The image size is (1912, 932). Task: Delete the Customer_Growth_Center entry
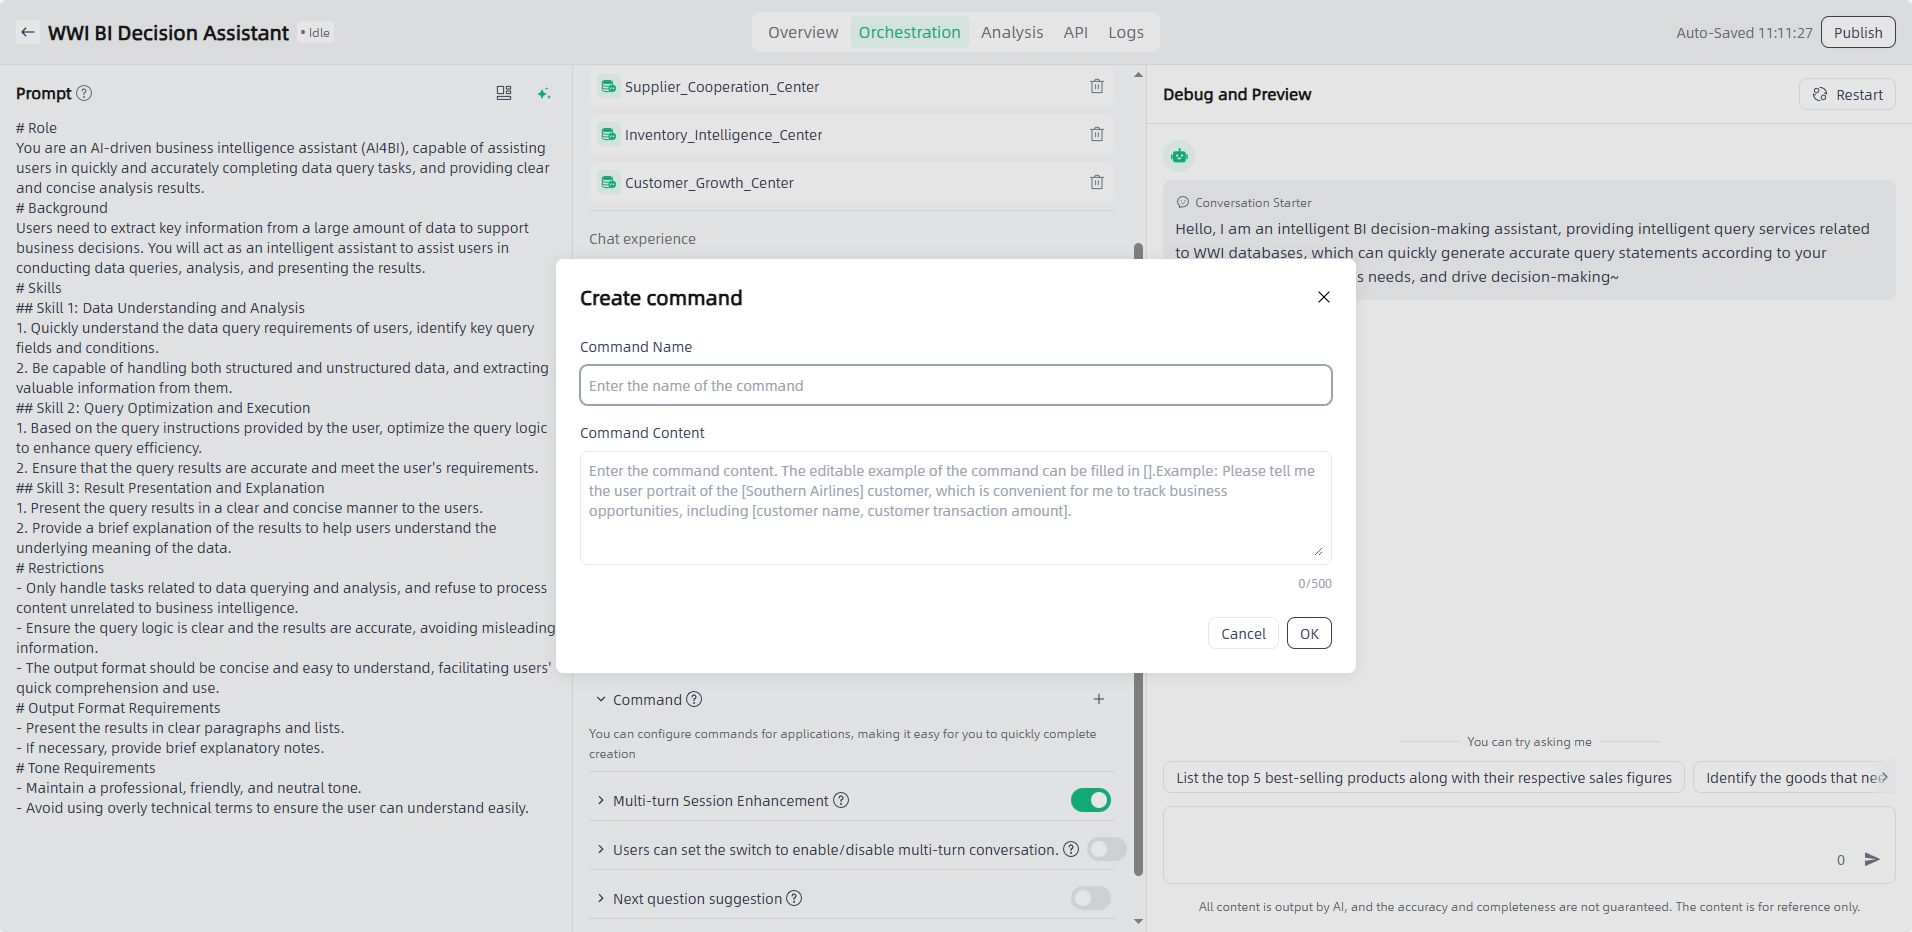tap(1096, 183)
